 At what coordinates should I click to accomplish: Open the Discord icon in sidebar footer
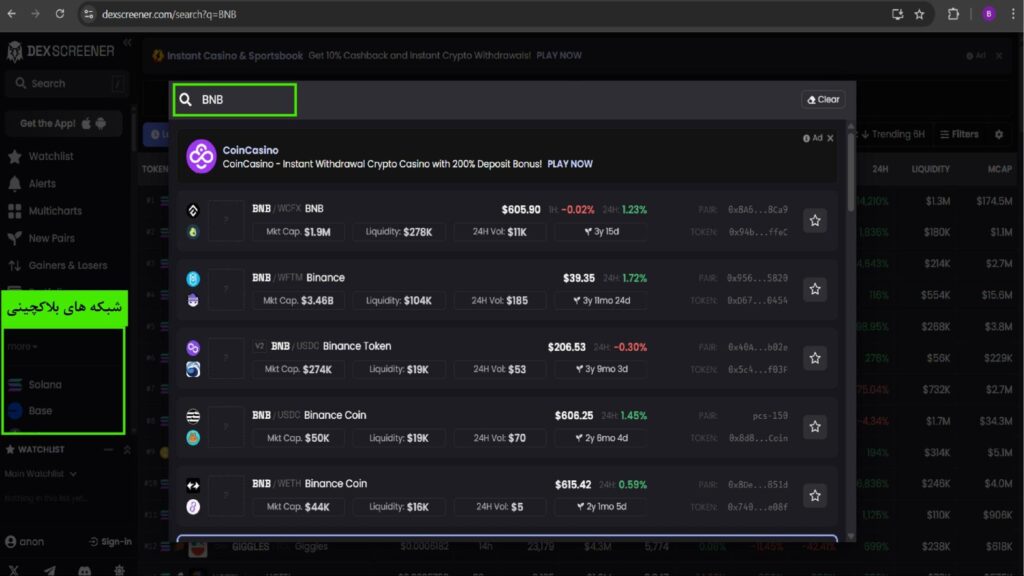point(84,570)
